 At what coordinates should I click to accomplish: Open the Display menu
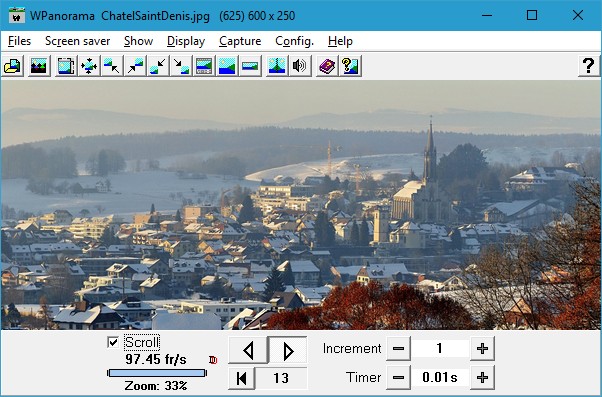(x=186, y=41)
